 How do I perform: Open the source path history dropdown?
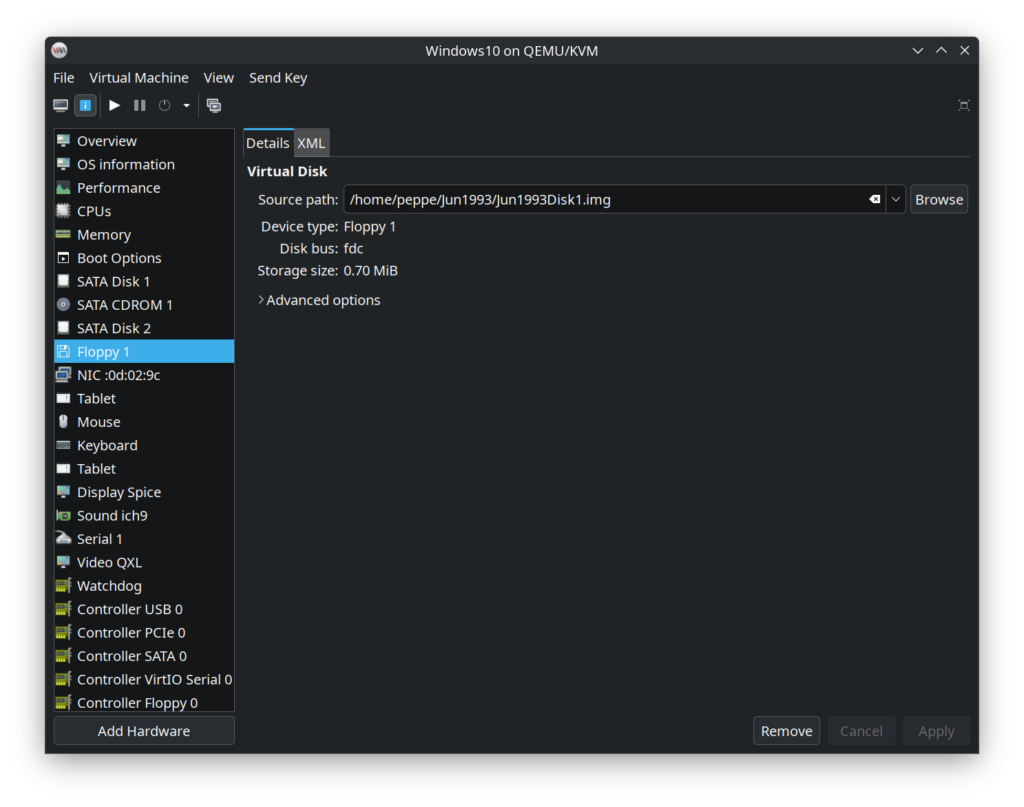pos(895,199)
